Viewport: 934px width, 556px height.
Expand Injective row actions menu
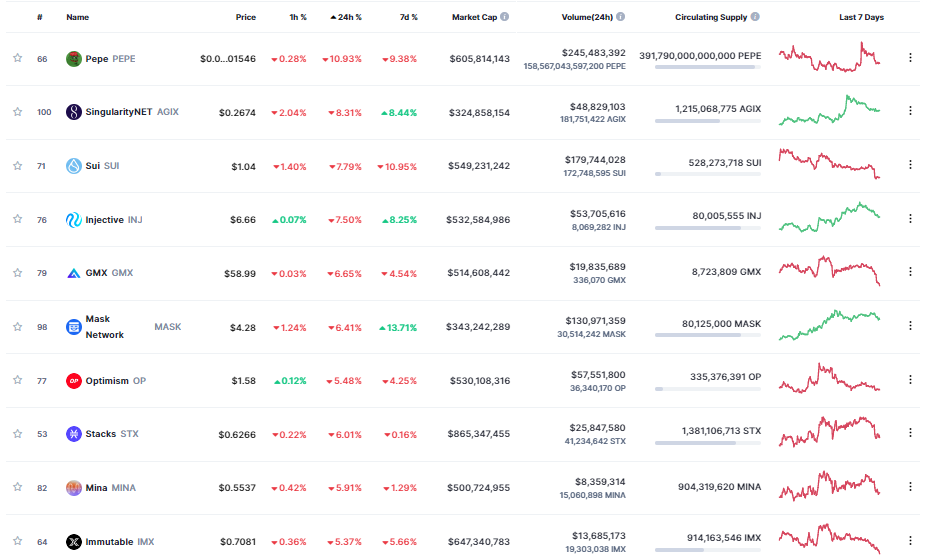tap(910, 218)
